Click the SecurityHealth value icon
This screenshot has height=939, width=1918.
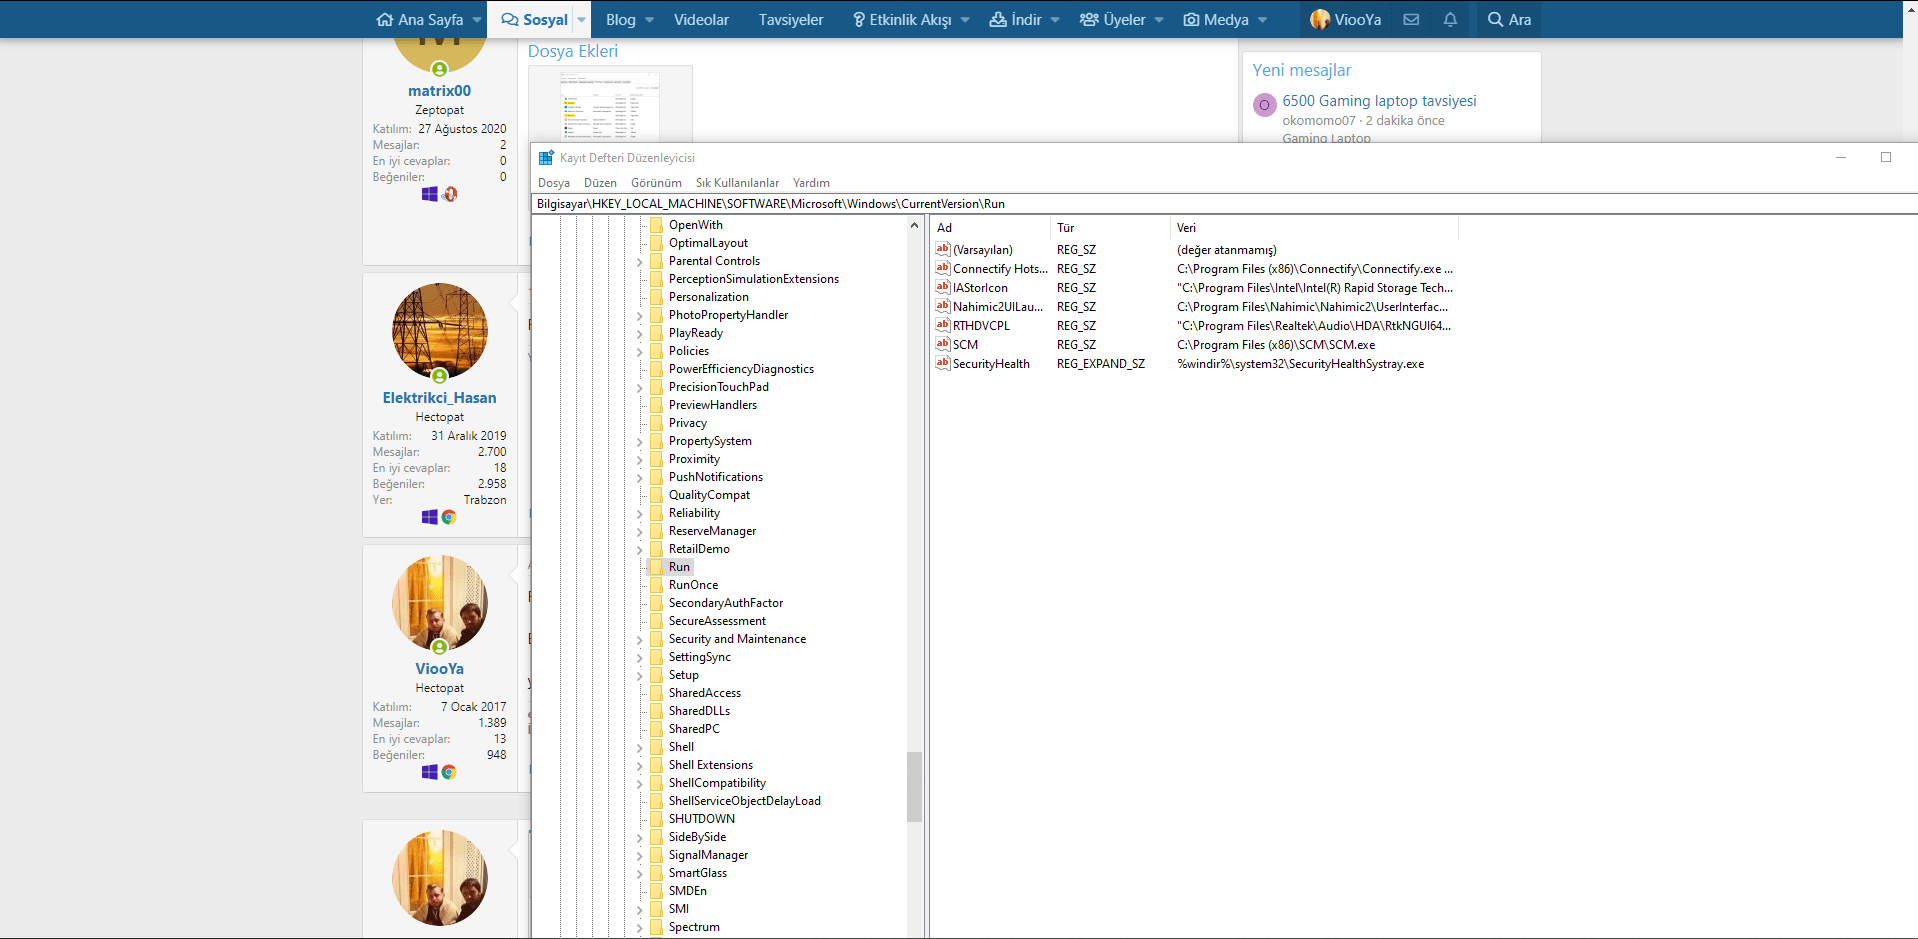942,363
